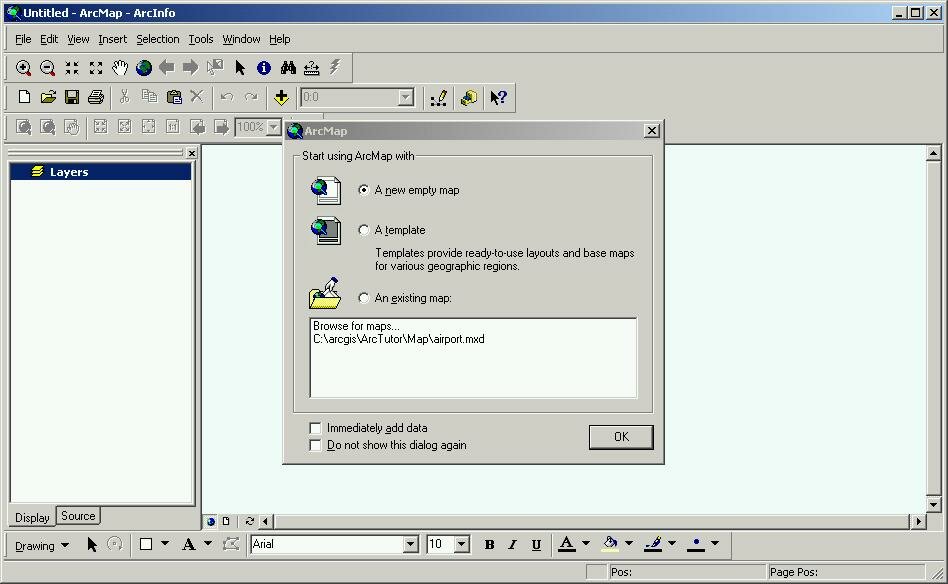Select 'An existing map' radio button

363,298
